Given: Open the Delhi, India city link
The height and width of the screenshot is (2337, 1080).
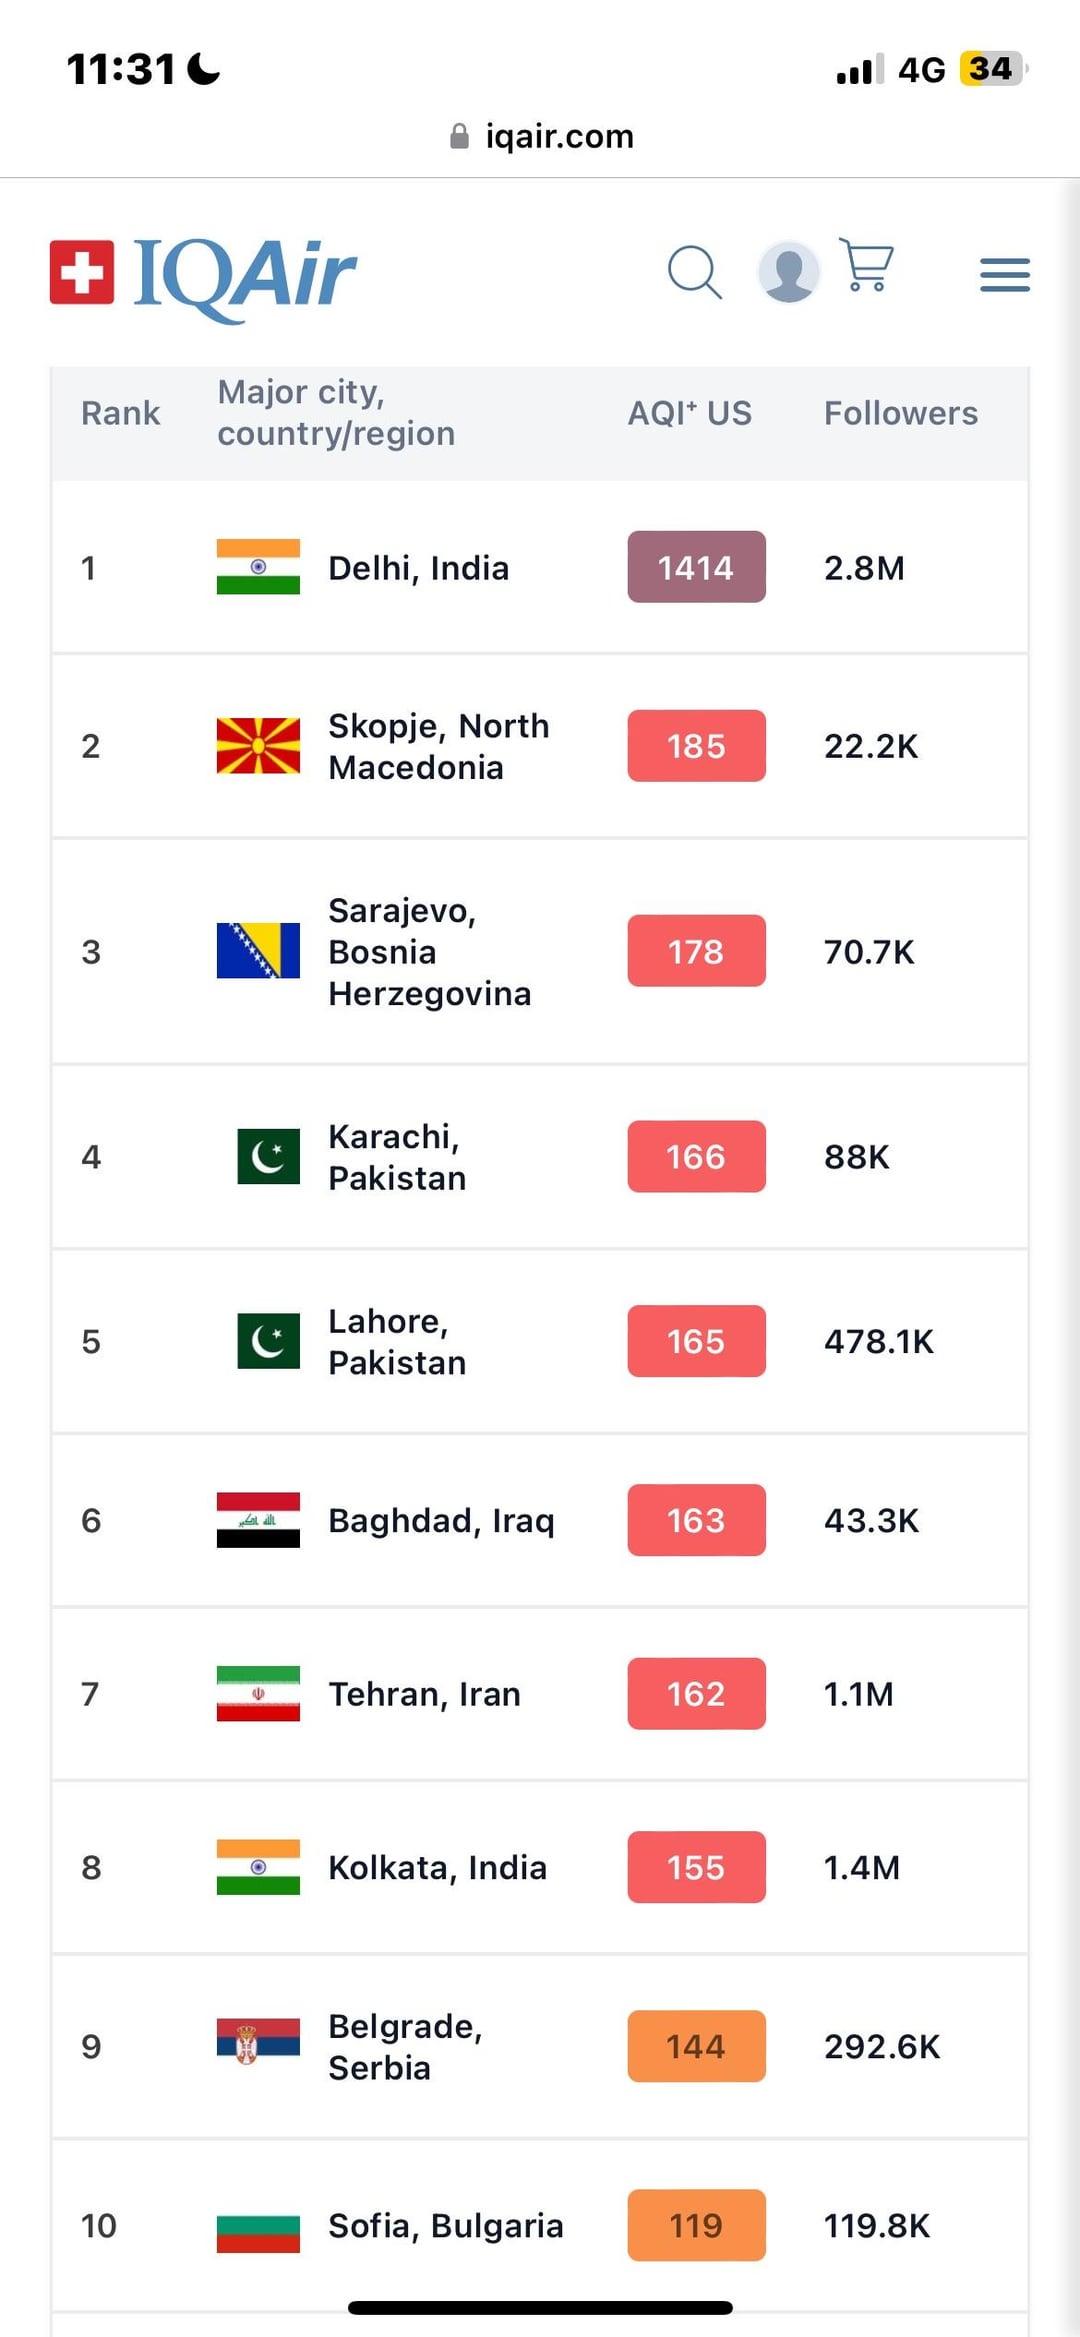Looking at the screenshot, I should pyautogui.click(x=419, y=568).
